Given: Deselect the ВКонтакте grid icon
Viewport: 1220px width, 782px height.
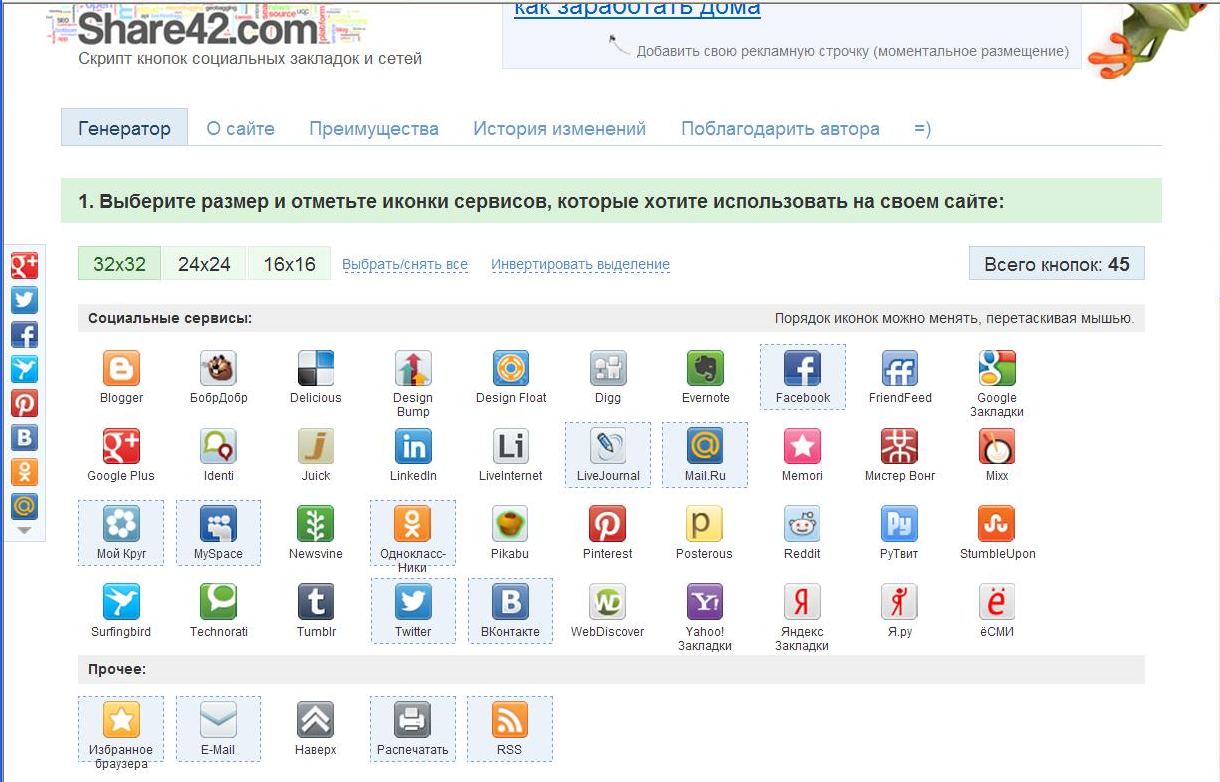Looking at the screenshot, I should (x=511, y=602).
